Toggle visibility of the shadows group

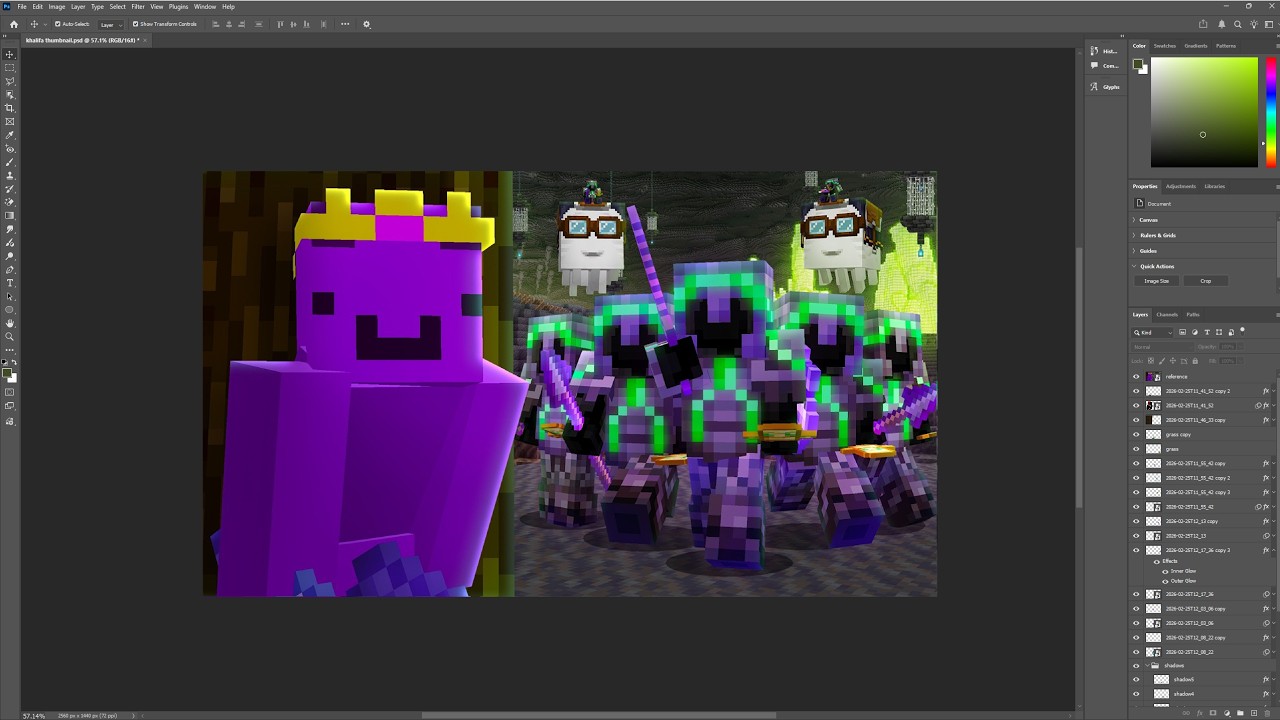coord(1136,666)
